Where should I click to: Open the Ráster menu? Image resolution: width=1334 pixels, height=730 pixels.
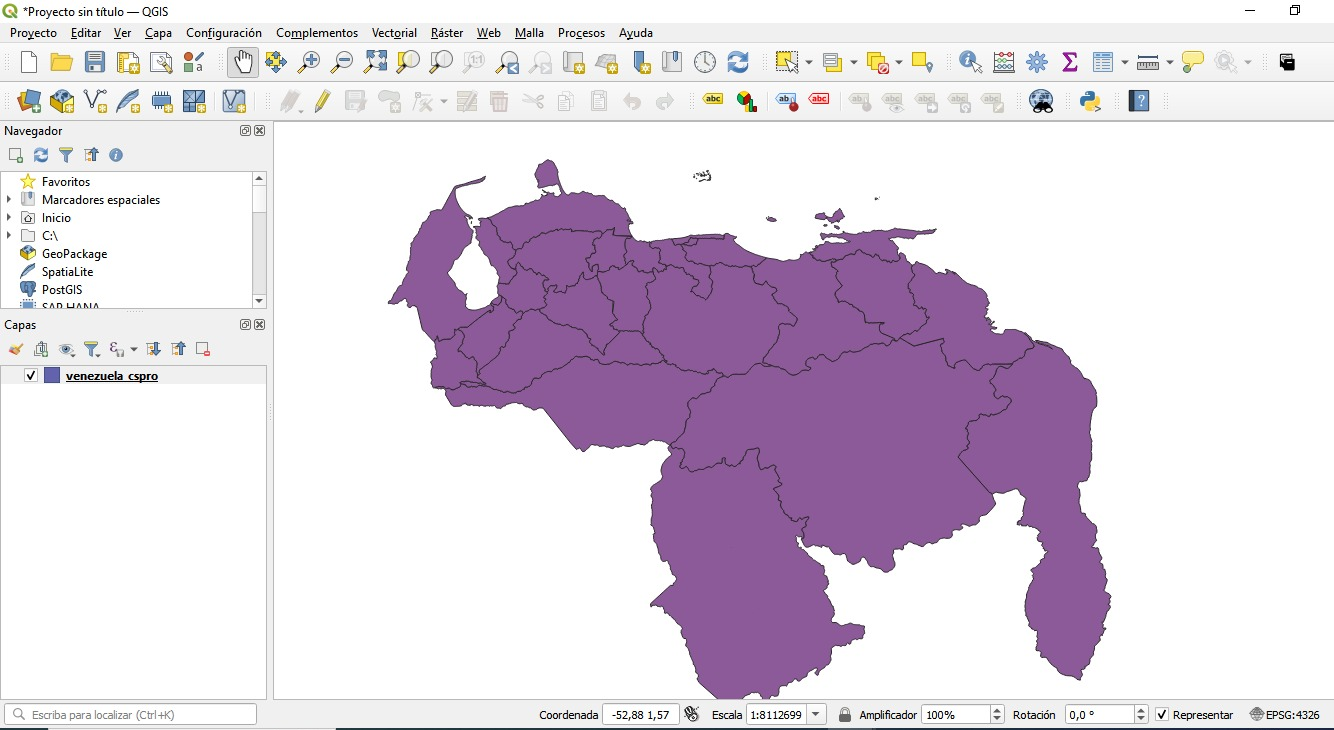pyautogui.click(x=447, y=33)
